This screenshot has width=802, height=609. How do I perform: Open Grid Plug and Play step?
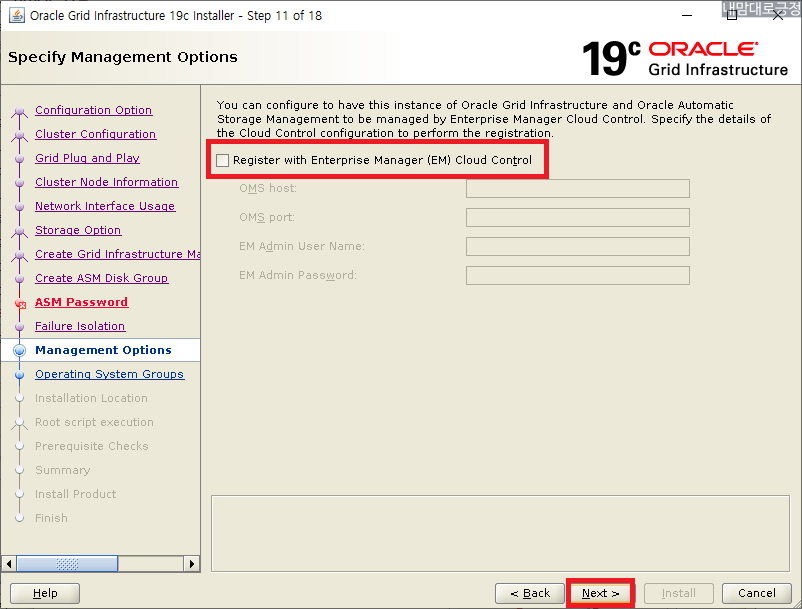pos(87,158)
